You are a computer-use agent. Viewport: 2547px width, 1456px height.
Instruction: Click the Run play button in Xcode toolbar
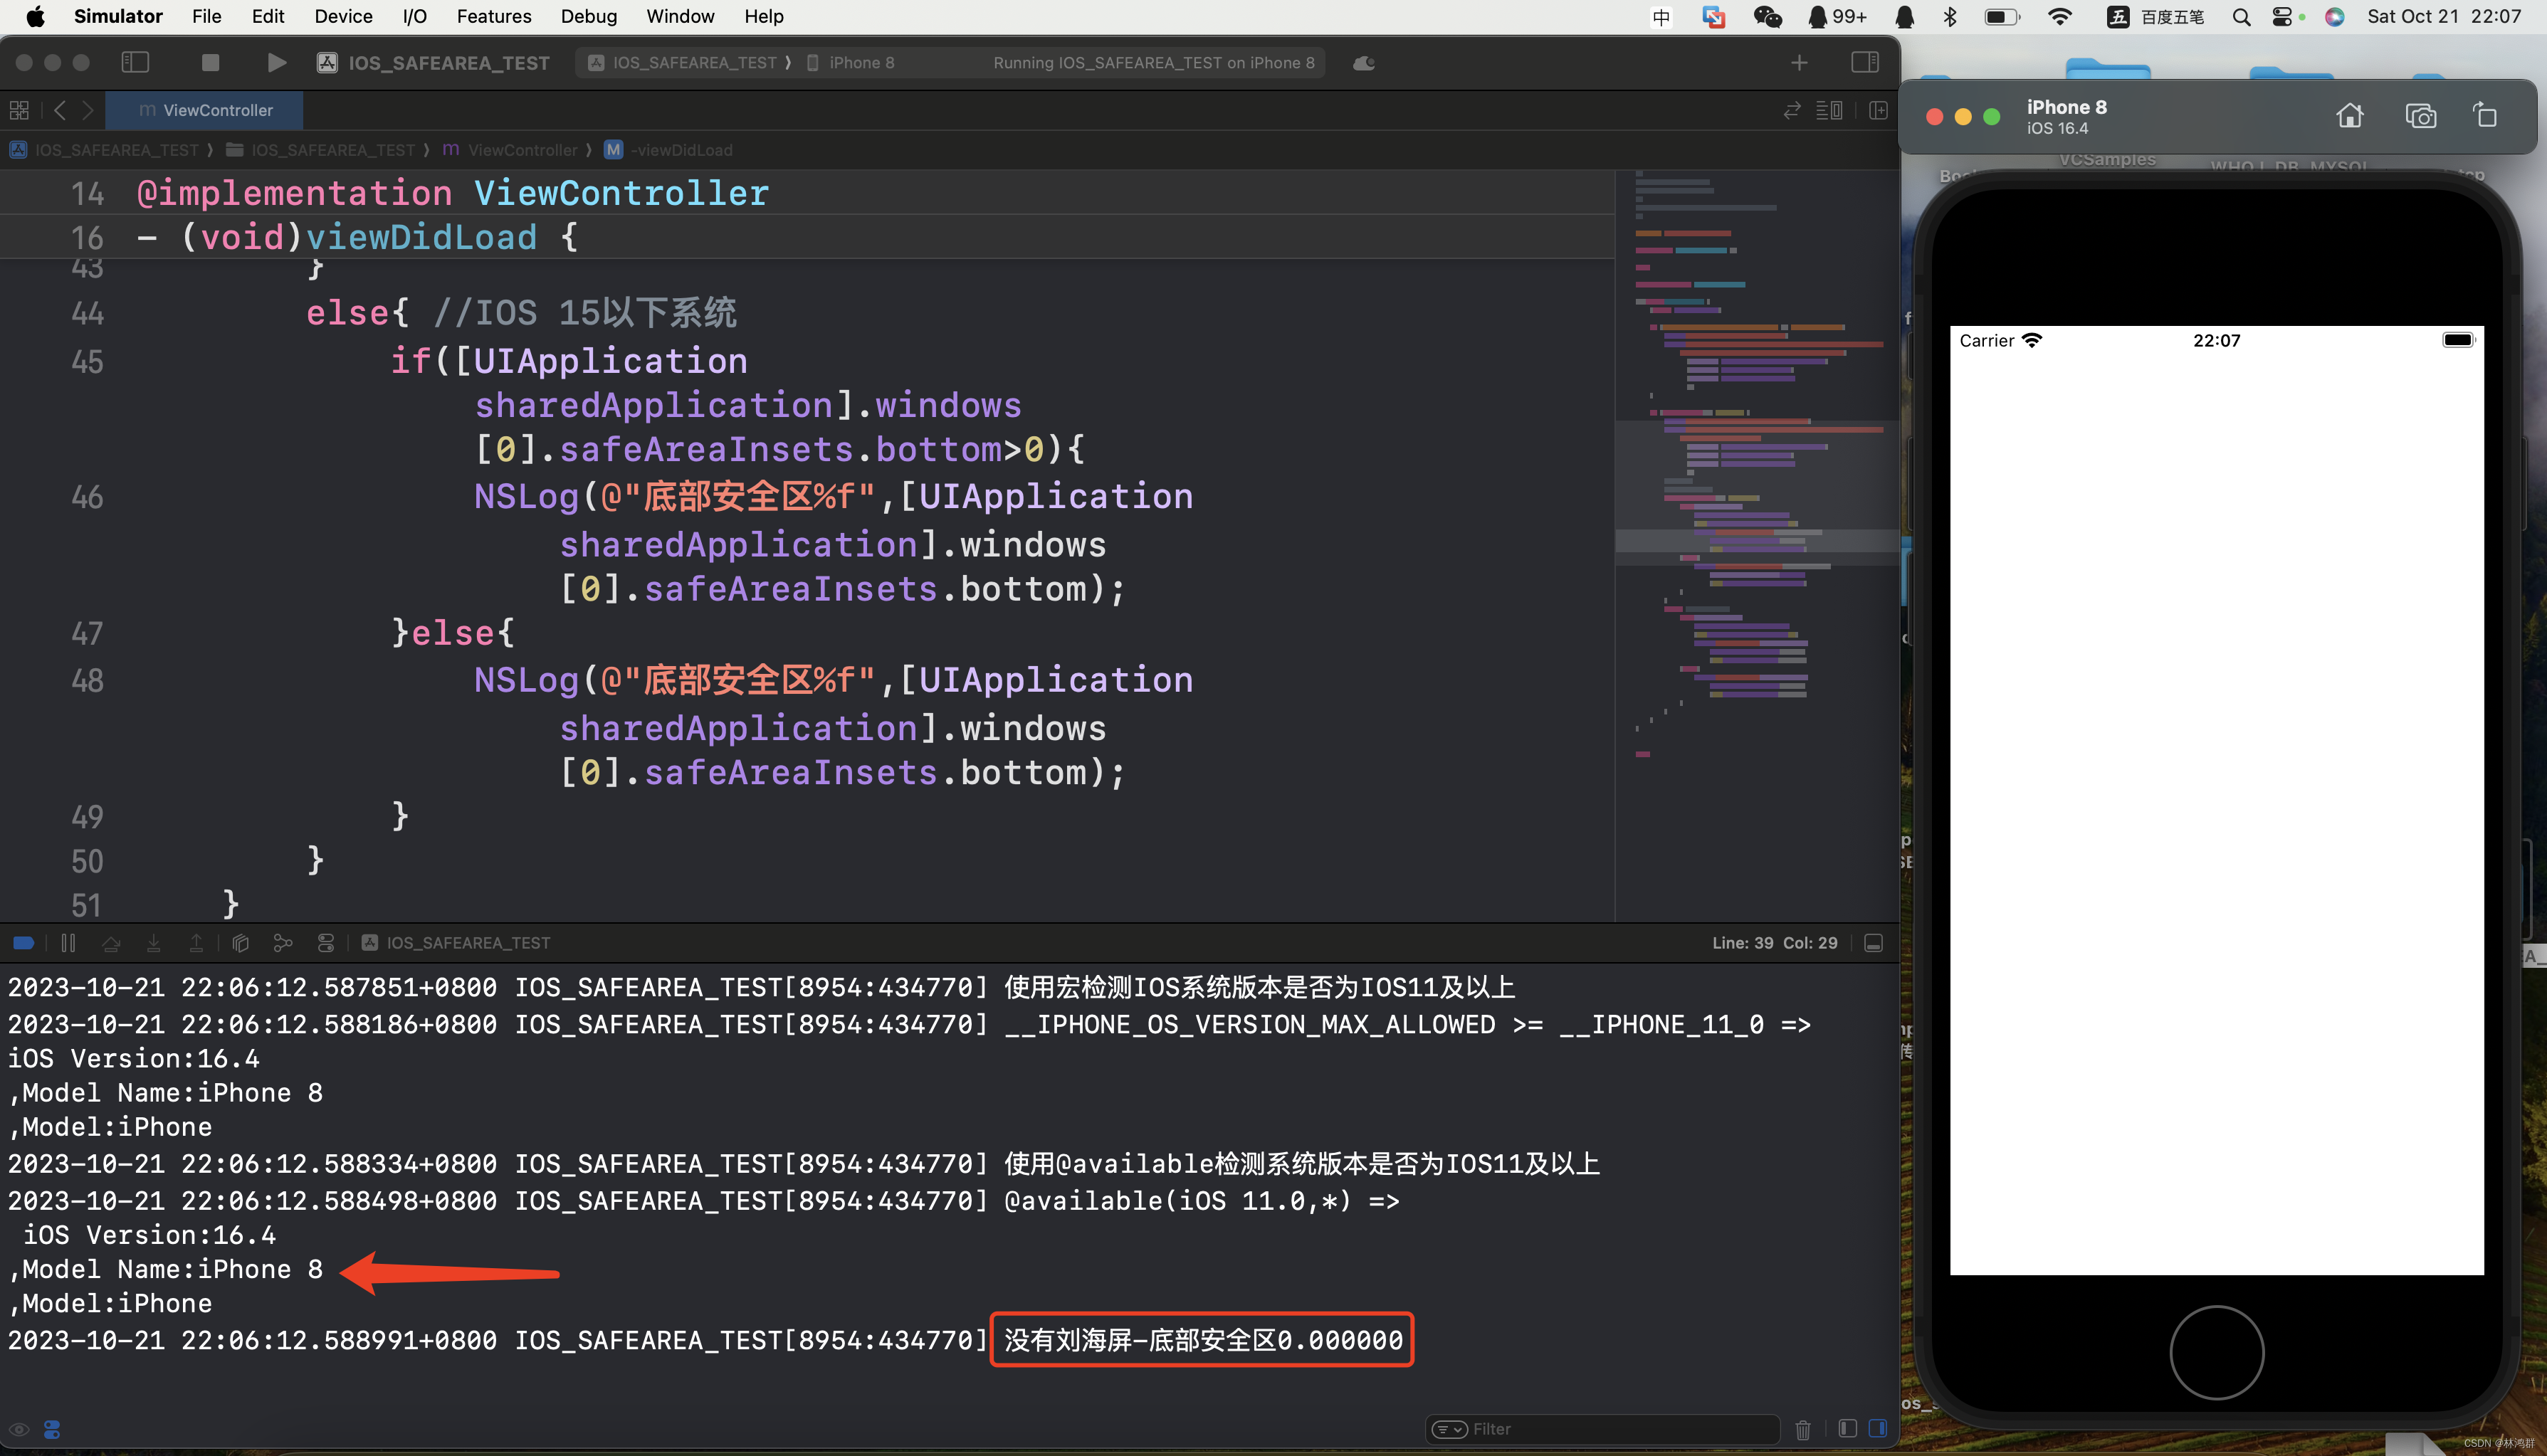pos(276,62)
